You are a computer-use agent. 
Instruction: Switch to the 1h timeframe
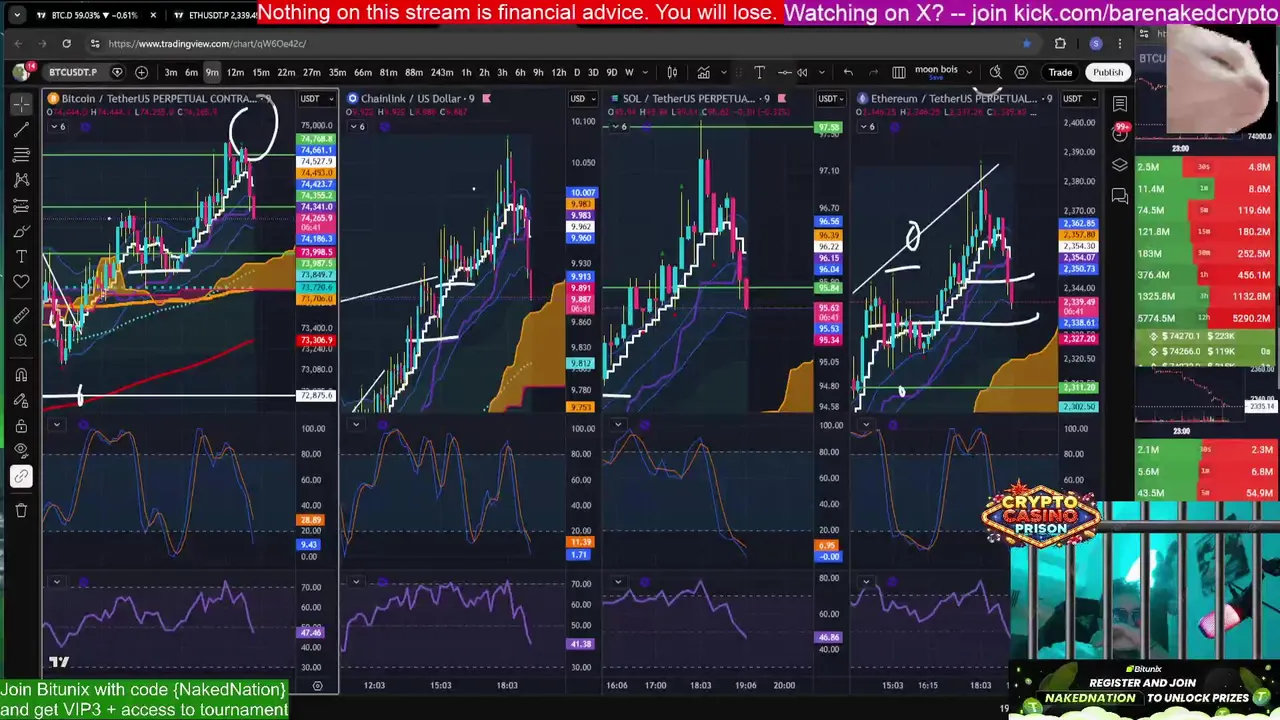(x=466, y=72)
